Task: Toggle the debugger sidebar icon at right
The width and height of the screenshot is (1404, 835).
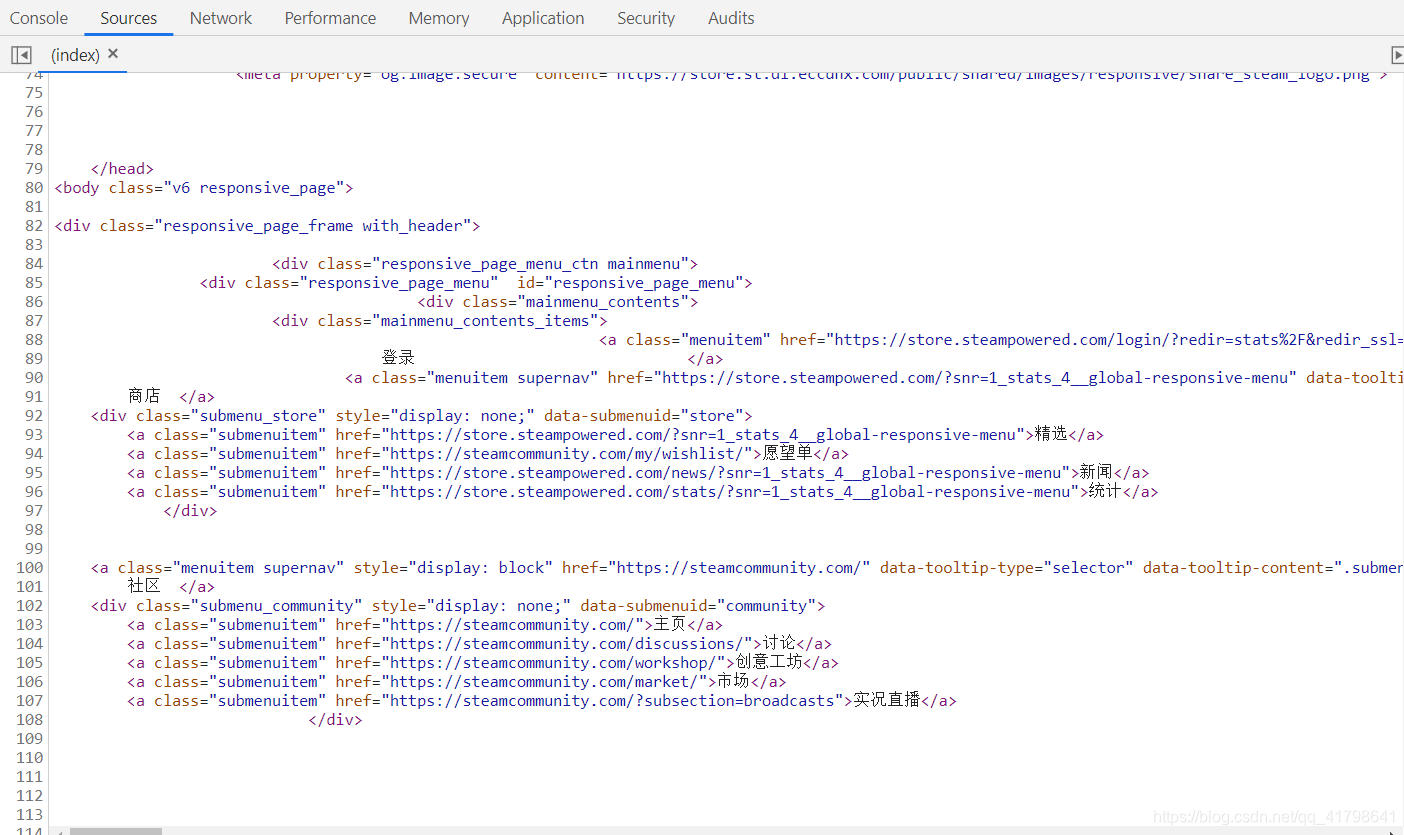Action: tap(1397, 55)
